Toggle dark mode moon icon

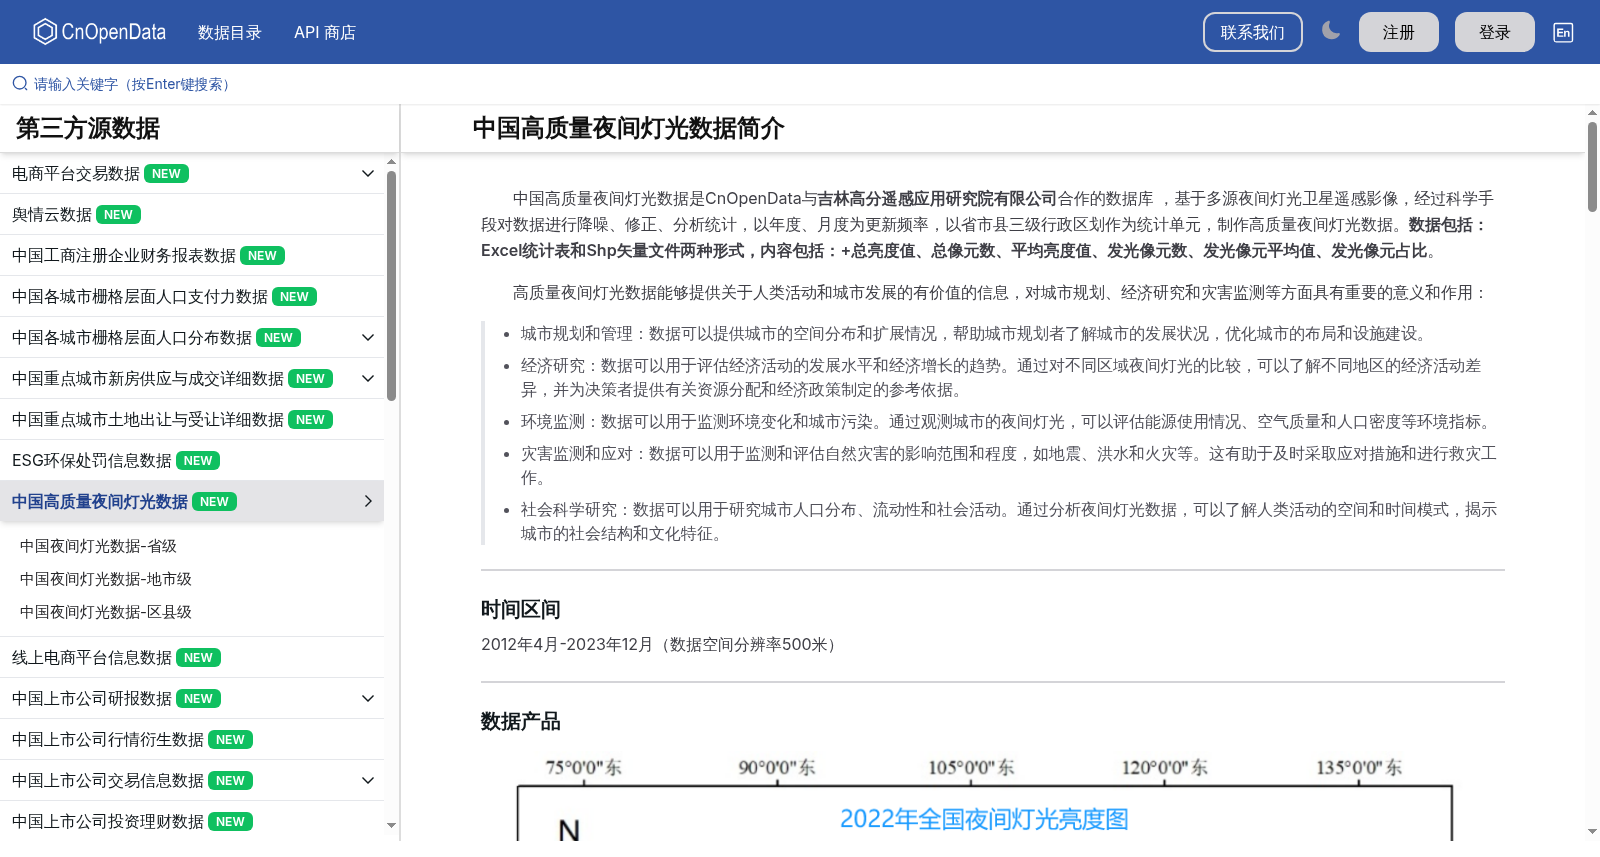pos(1330,31)
